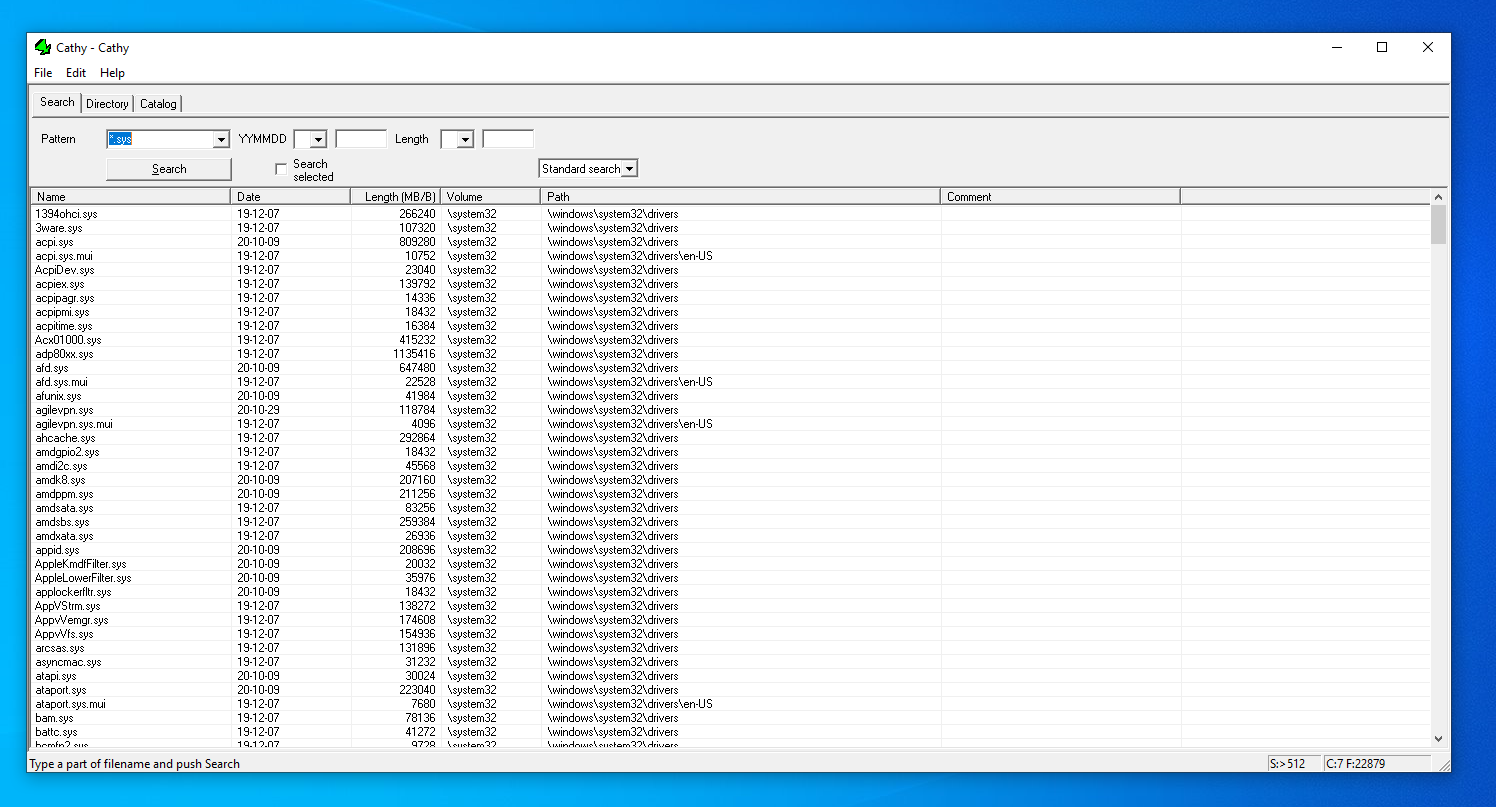The width and height of the screenshot is (1496, 807).
Task: Open the Pattern dropdown list
Action: (x=222, y=140)
